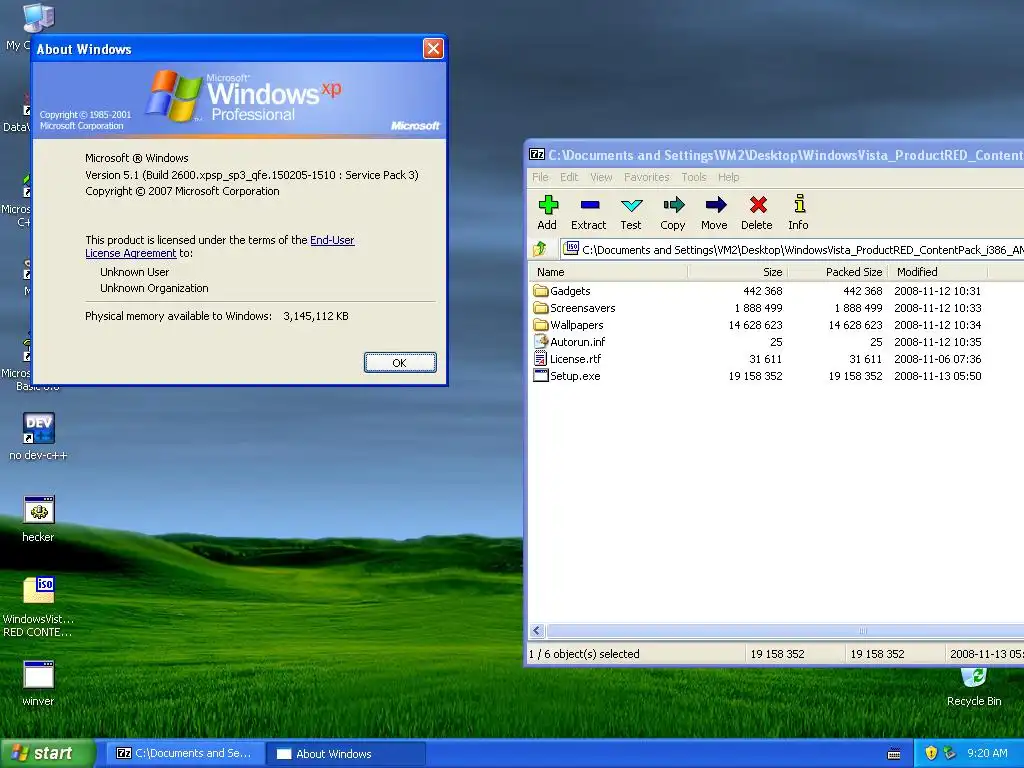The width and height of the screenshot is (1024, 768).
Task: Click the 7z icon in the window title bar
Action: [537, 155]
